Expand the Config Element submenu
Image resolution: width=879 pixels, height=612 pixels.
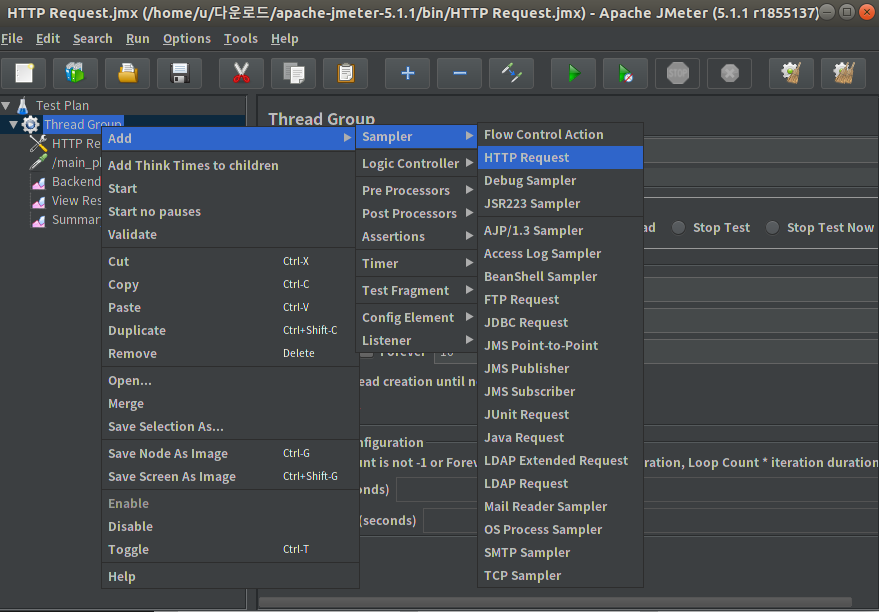tap(417, 317)
